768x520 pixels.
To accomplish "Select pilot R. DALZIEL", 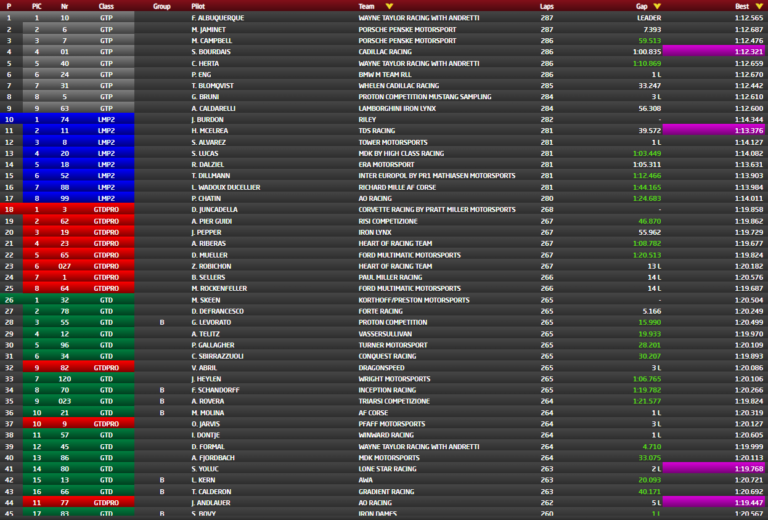I will coord(208,165).
